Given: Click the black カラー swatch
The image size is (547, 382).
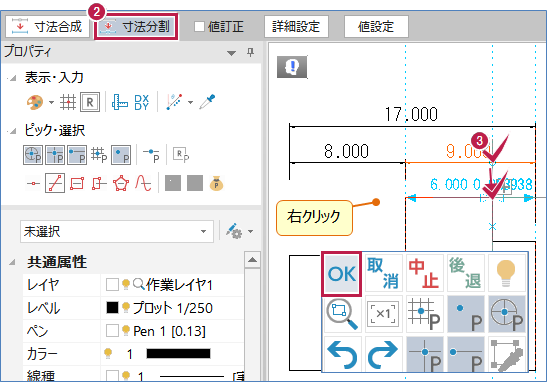Looking at the screenshot, I should (178, 354).
